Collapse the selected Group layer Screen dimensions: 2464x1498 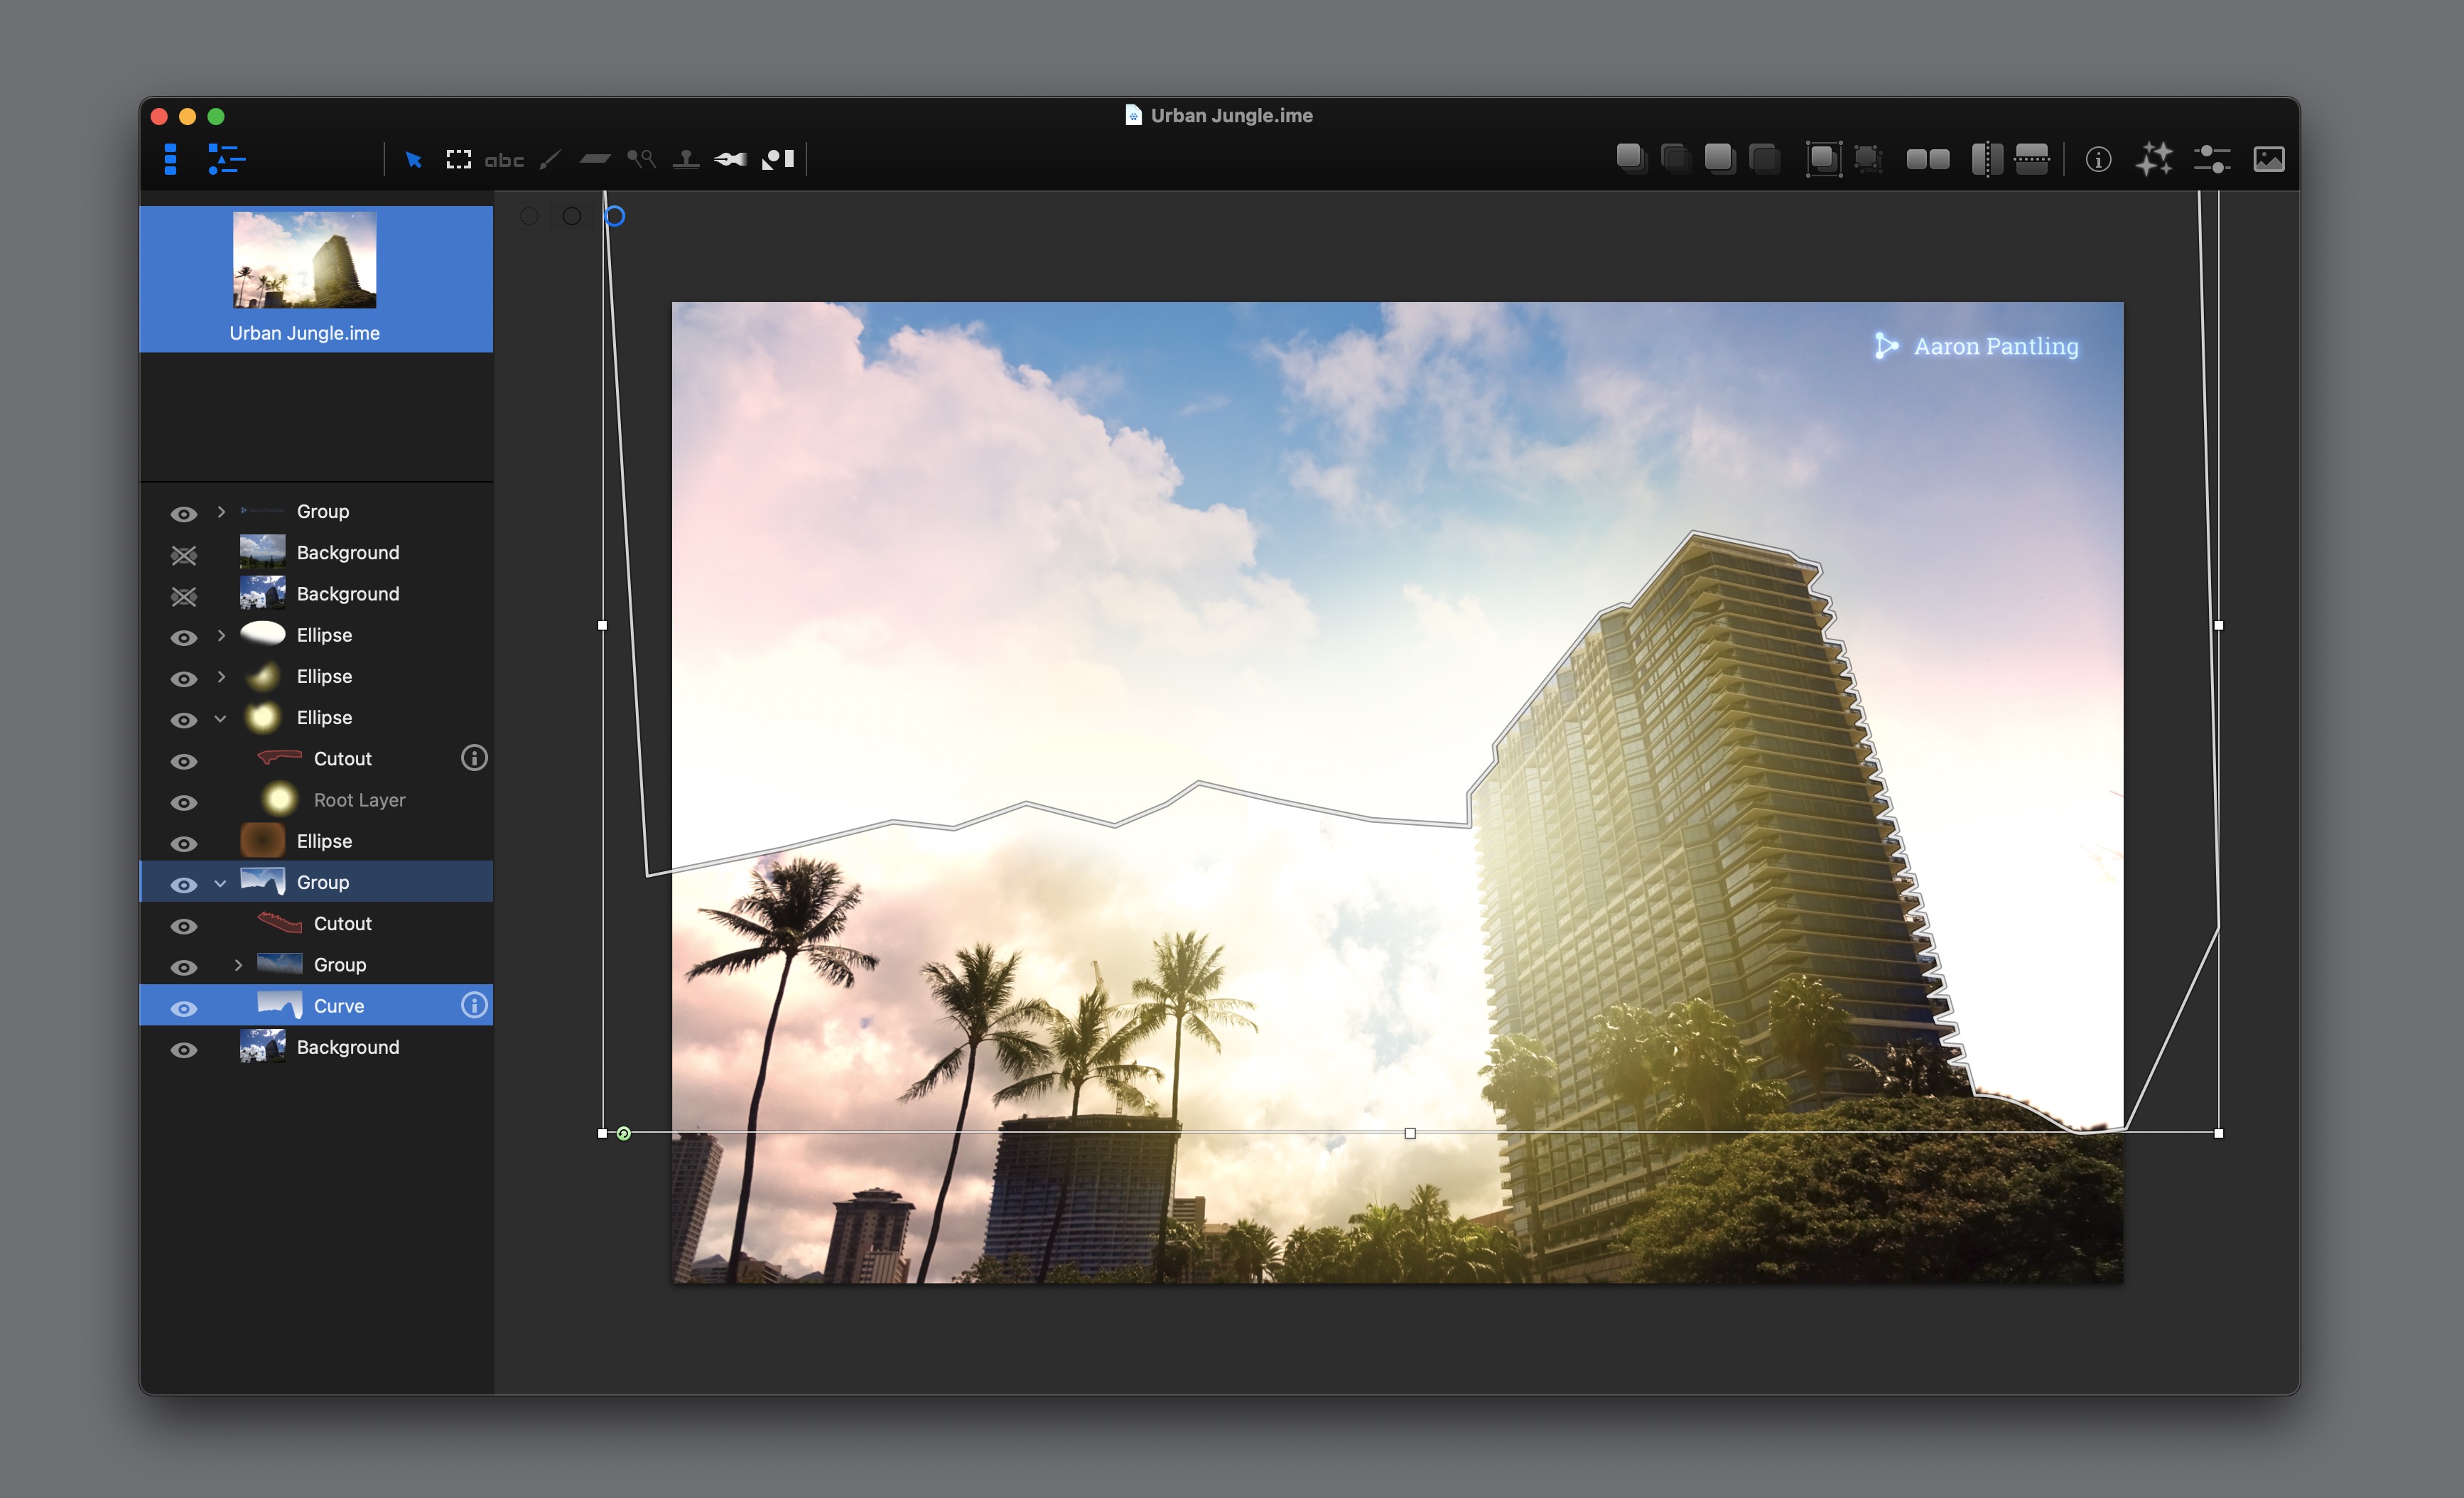click(221, 883)
